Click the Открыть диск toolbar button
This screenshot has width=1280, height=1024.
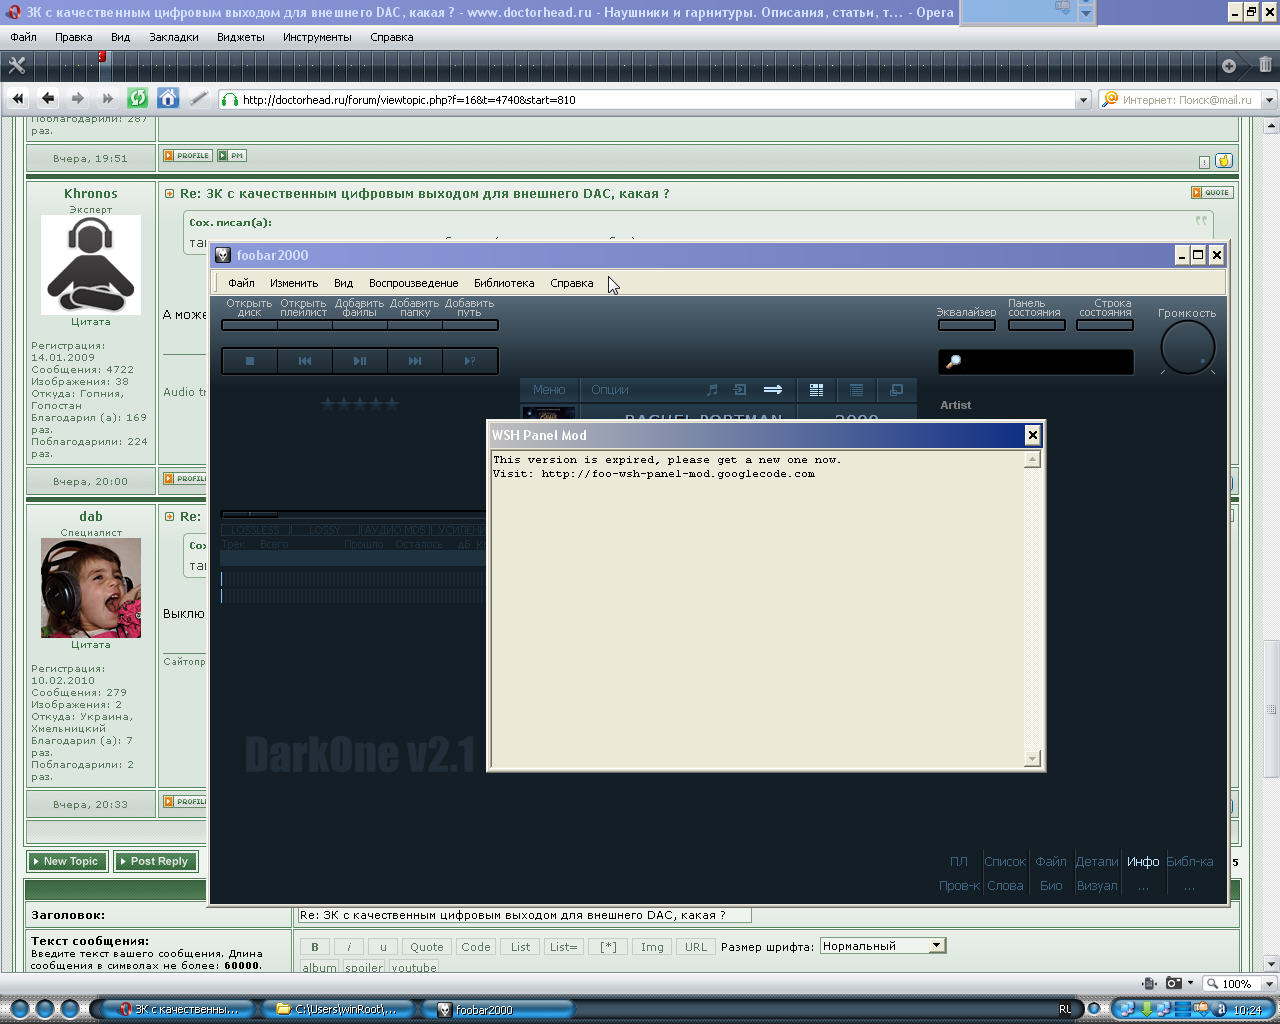(249, 313)
